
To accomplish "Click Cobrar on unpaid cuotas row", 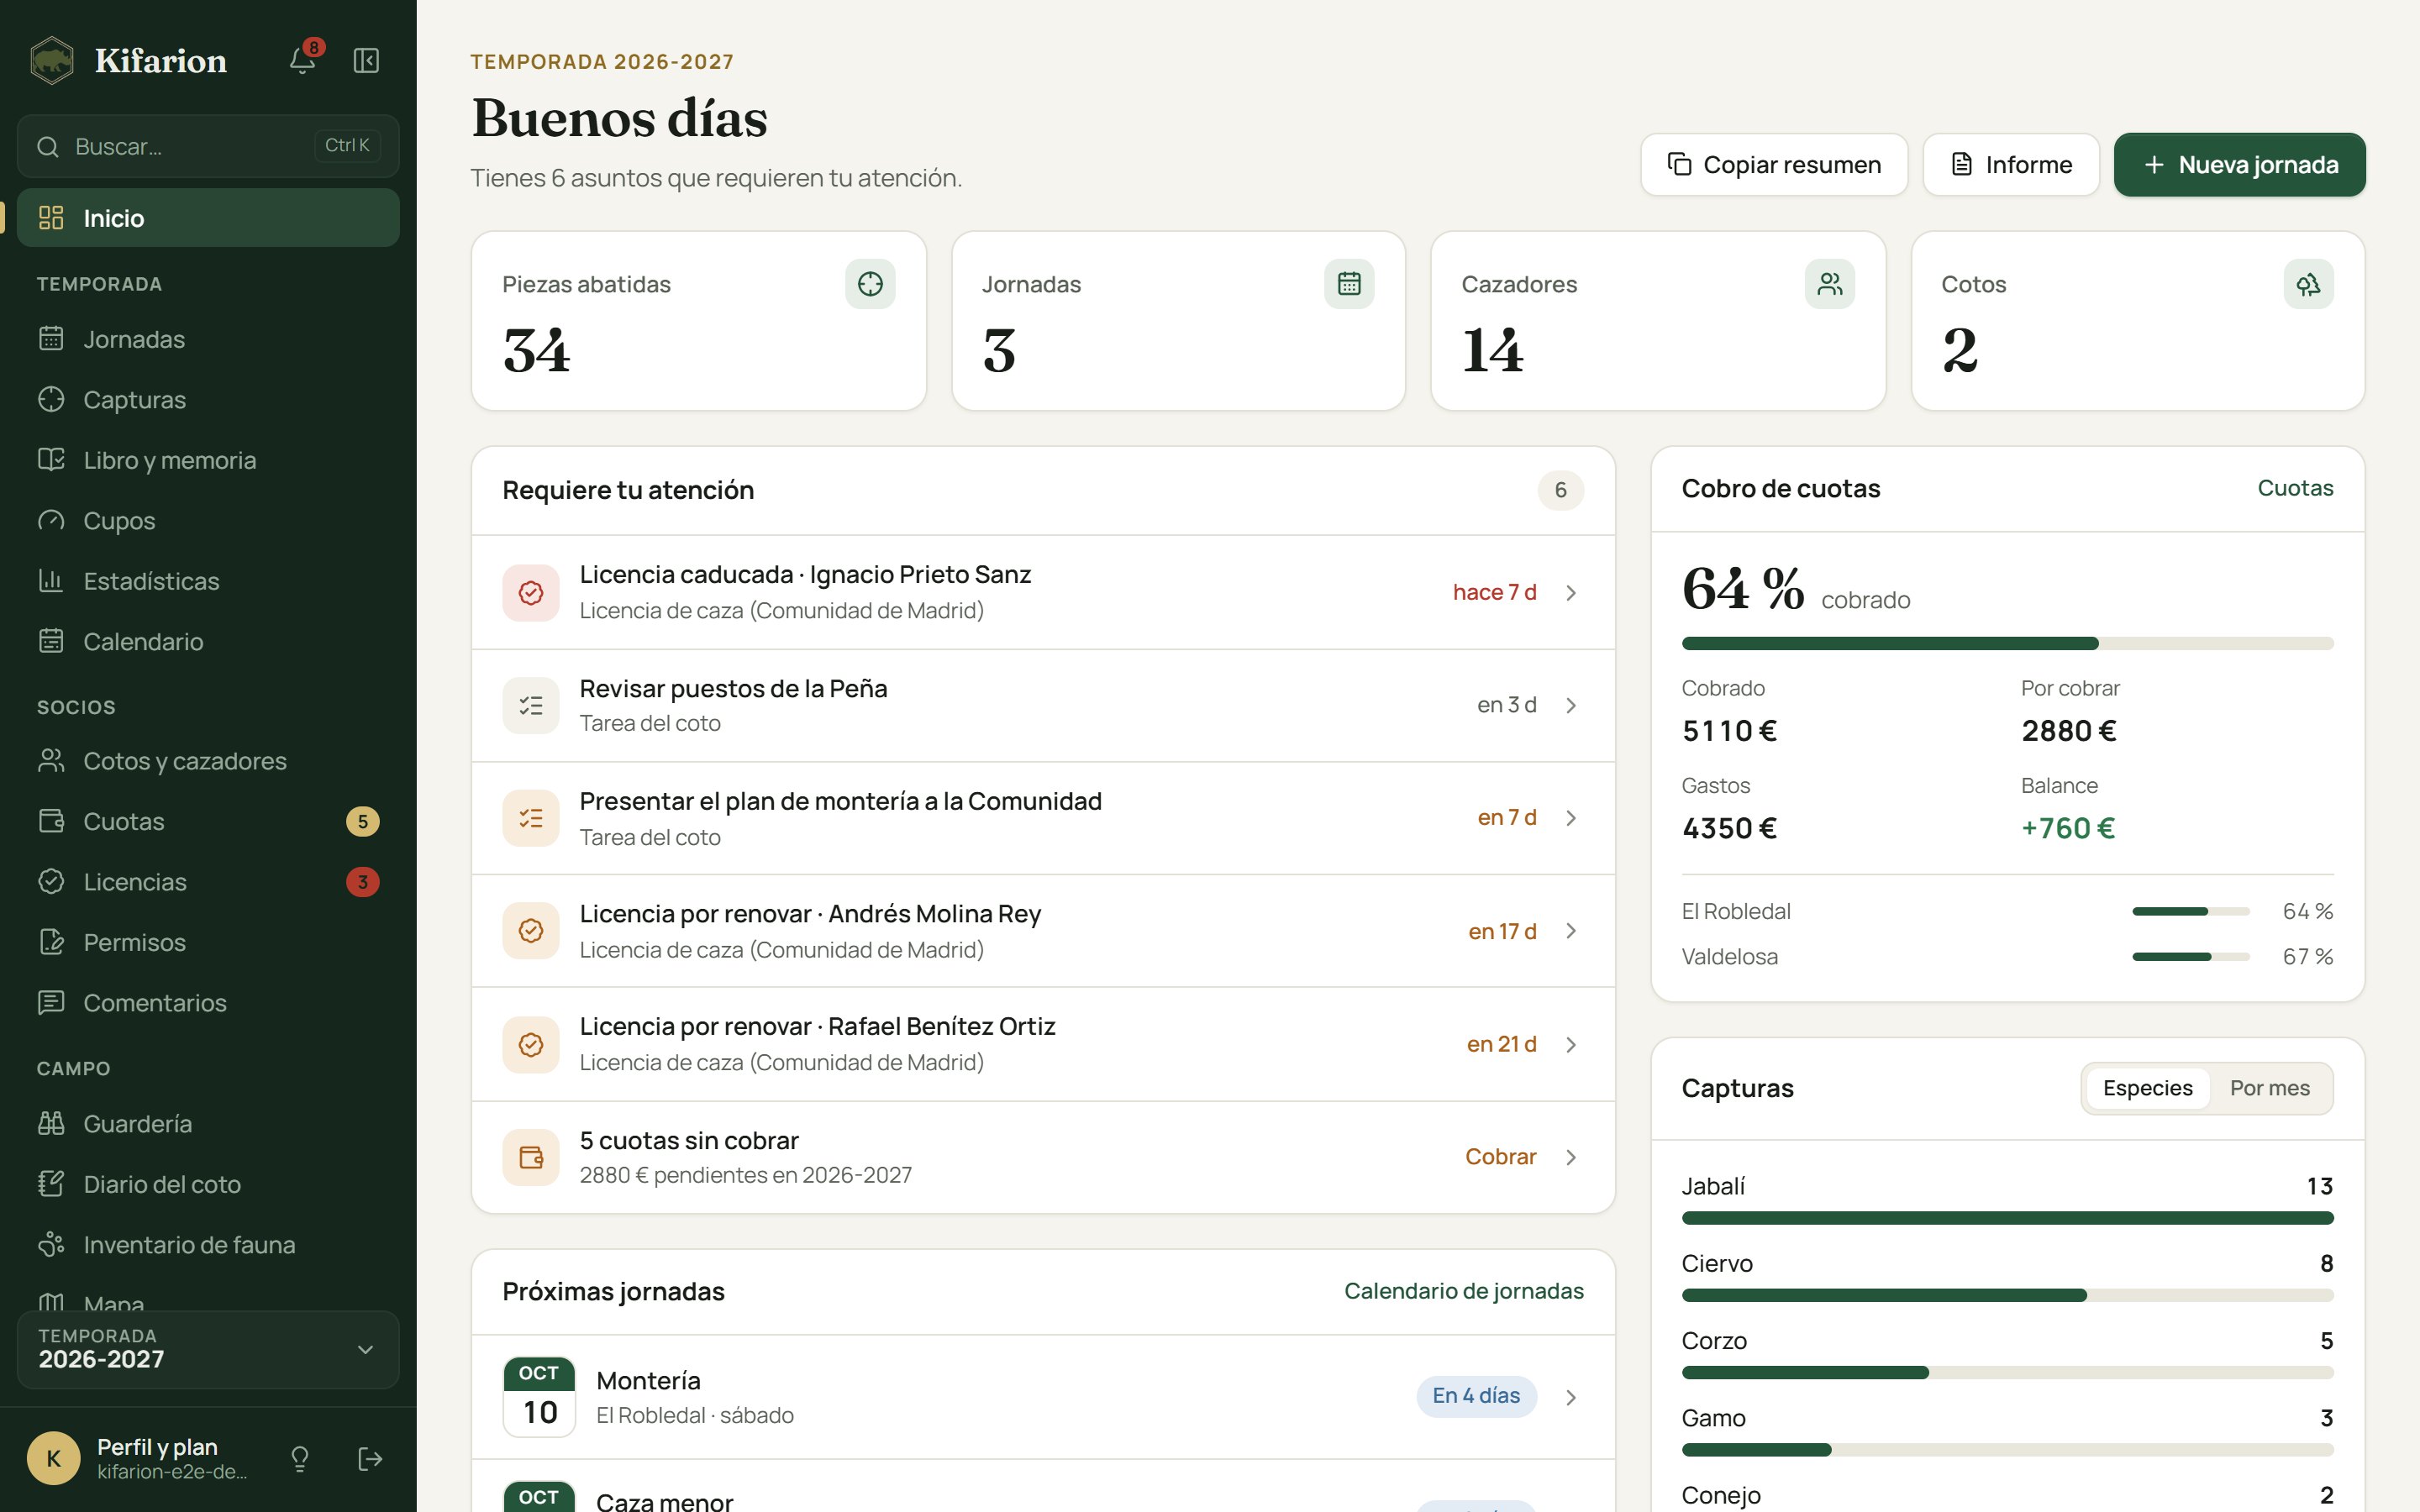I will coord(1500,1157).
